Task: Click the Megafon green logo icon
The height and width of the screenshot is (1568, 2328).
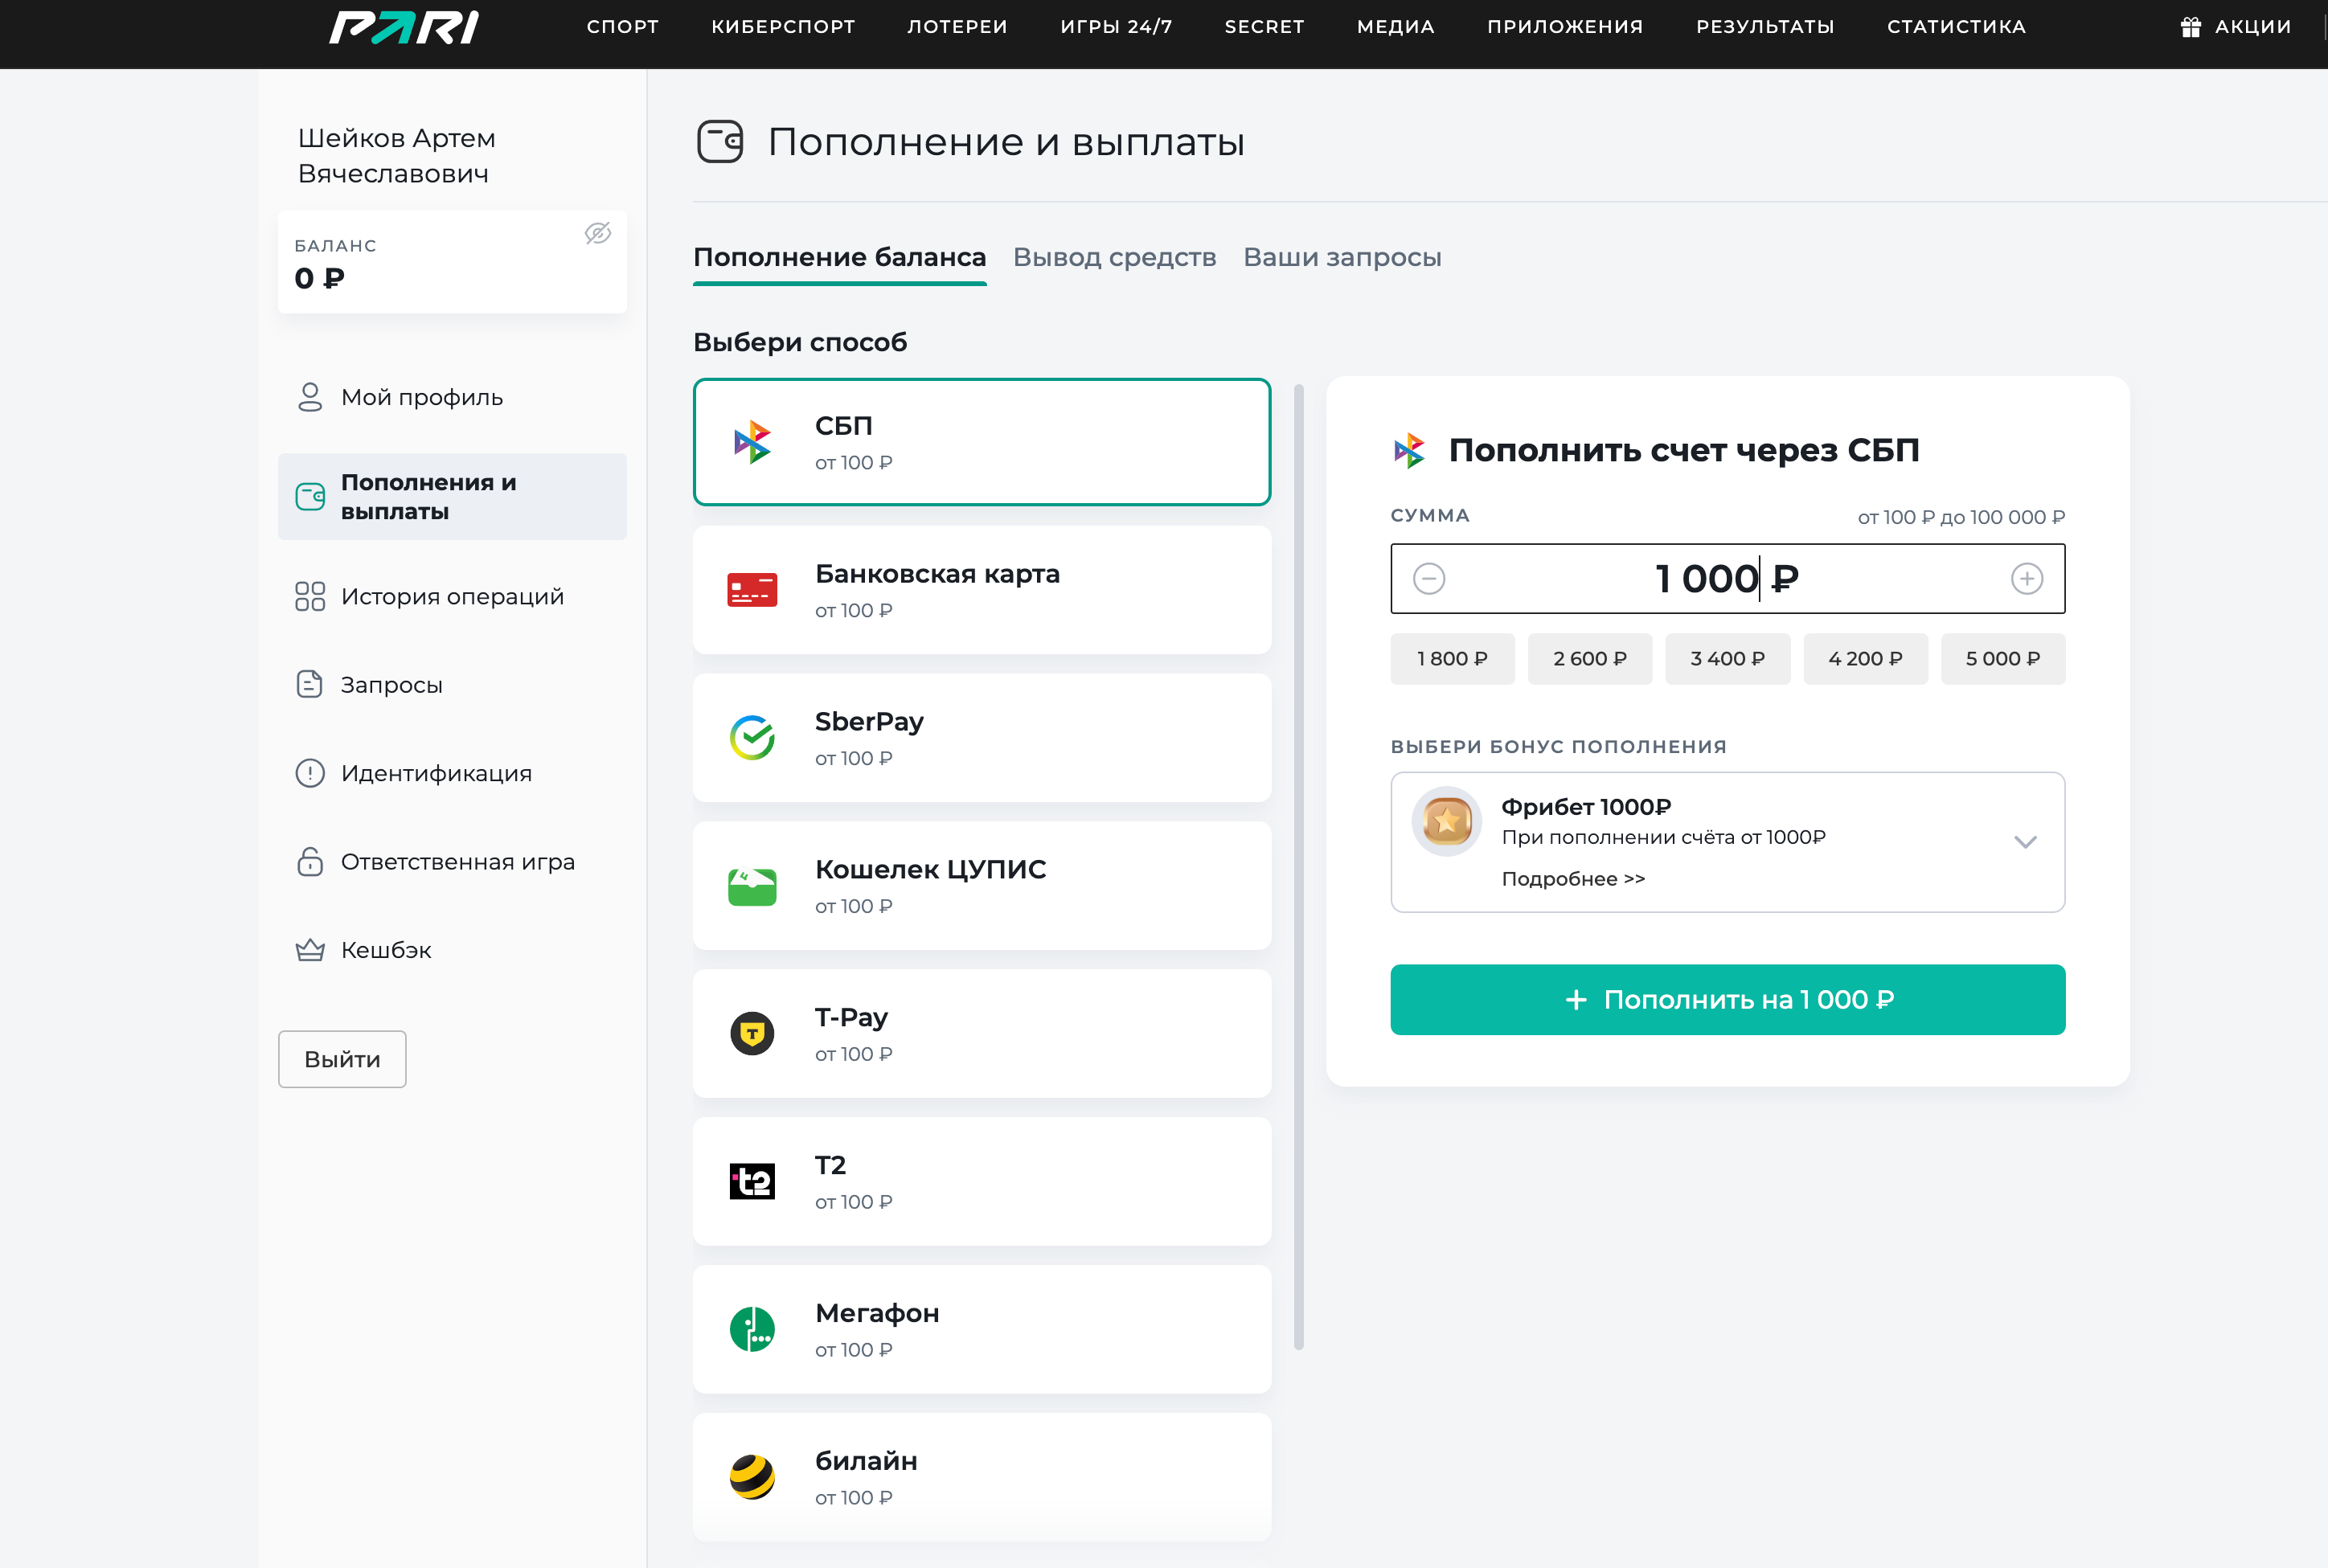Action: [x=752, y=1329]
